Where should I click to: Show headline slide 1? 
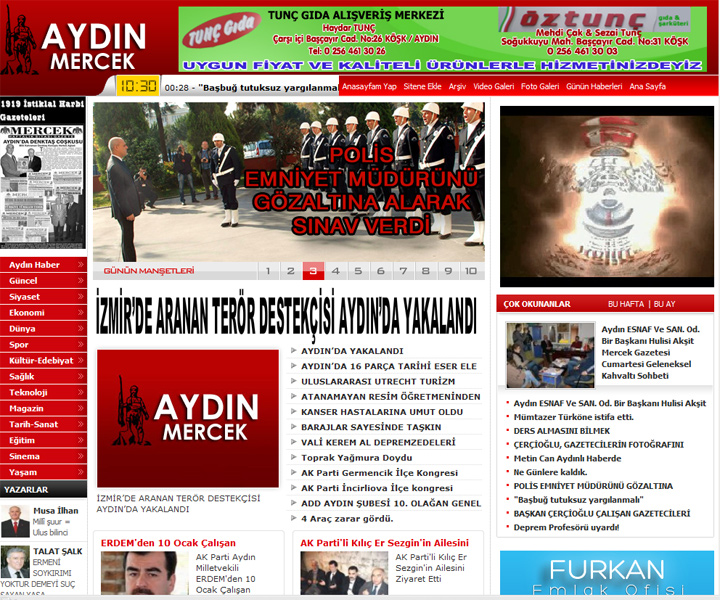coord(268,271)
